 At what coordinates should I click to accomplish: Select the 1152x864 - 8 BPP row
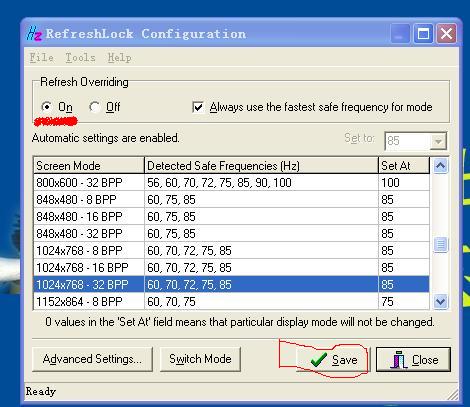[231, 302]
